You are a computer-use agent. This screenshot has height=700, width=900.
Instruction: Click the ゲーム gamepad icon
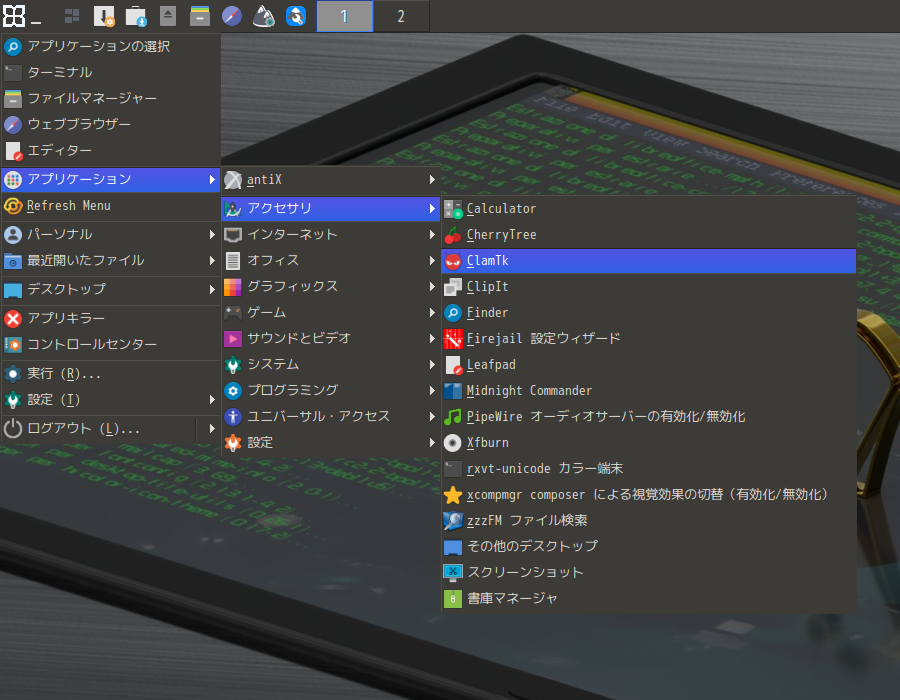pyautogui.click(x=232, y=313)
